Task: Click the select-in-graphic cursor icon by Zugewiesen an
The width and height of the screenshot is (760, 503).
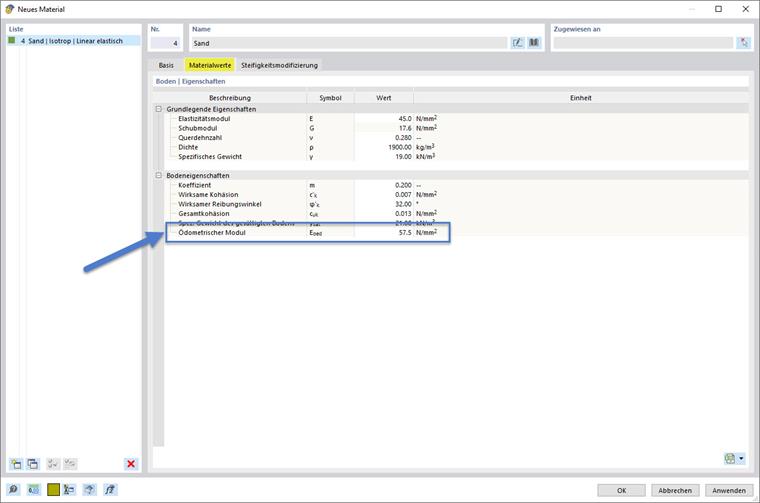Action: pos(744,43)
